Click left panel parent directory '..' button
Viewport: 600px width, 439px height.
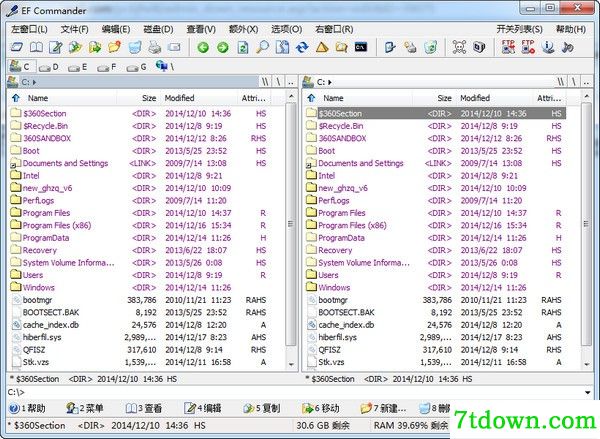[291, 82]
